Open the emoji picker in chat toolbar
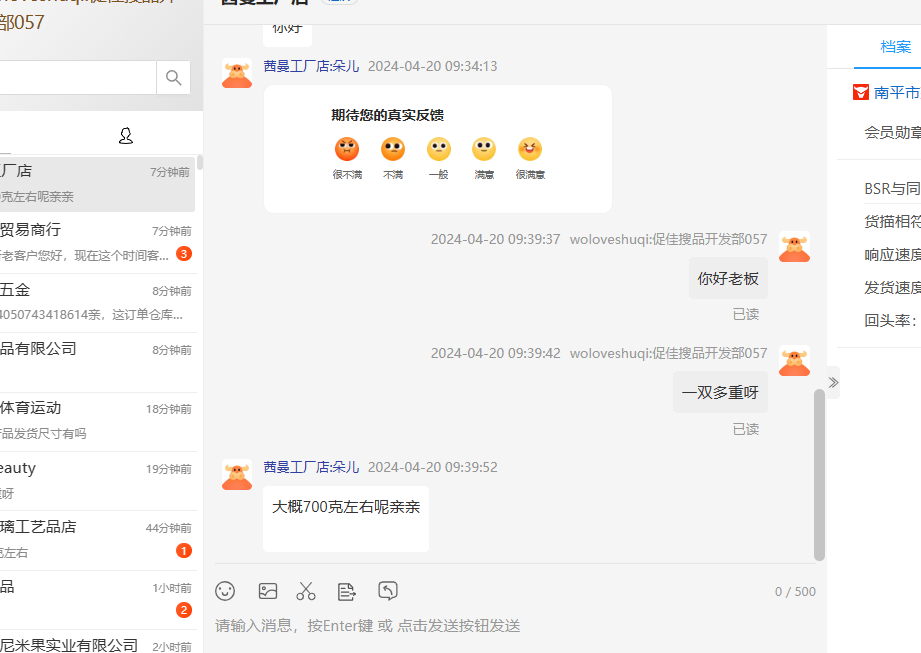 [x=225, y=591]
